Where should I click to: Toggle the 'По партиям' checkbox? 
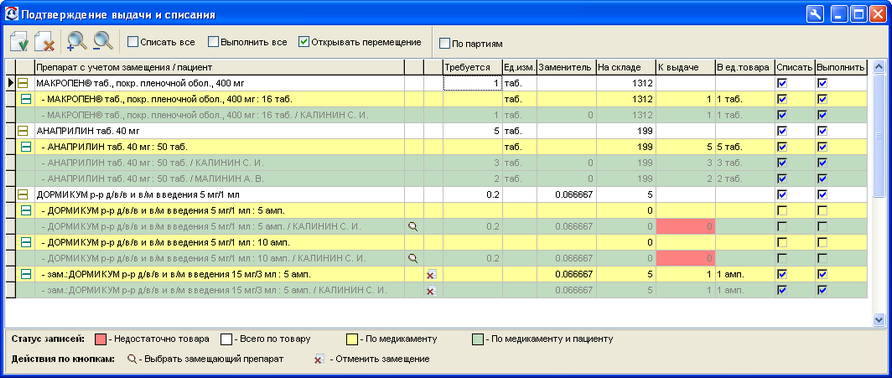(x=444, y=43)
